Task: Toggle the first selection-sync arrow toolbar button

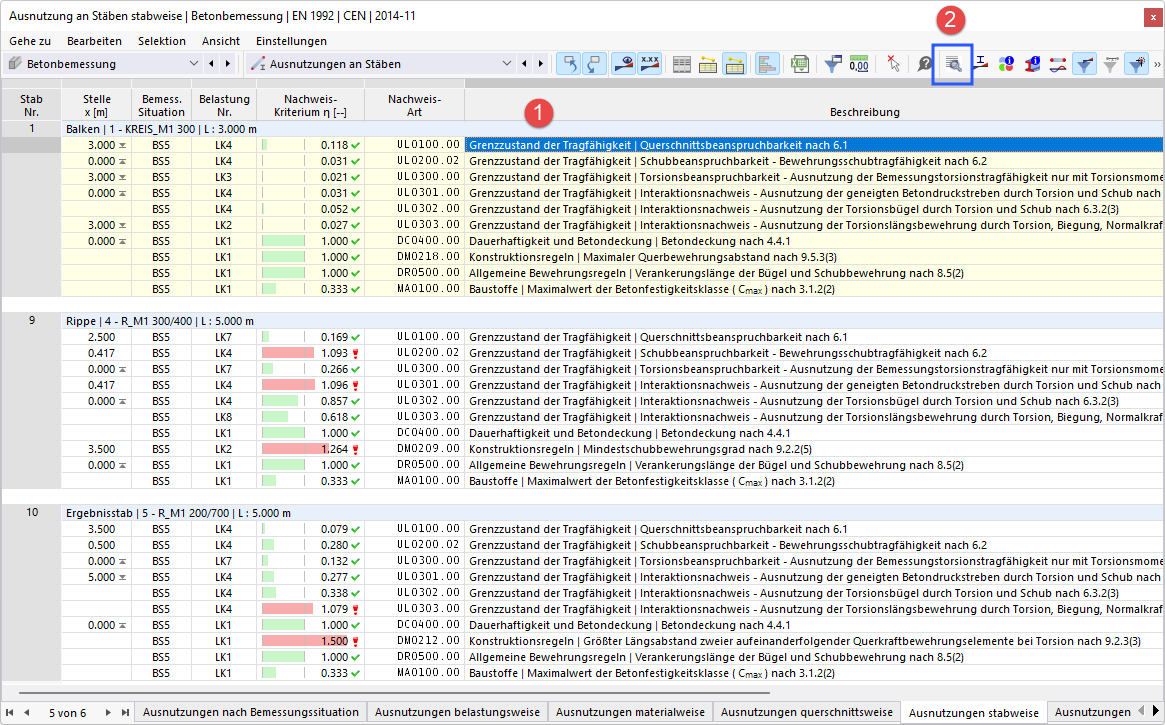Action: (x=569, y=64)
